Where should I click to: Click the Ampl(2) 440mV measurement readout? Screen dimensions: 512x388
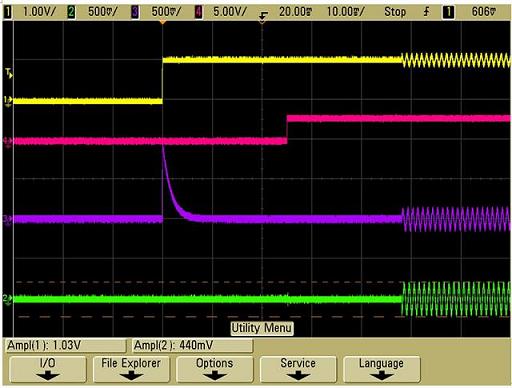[193, 346]
